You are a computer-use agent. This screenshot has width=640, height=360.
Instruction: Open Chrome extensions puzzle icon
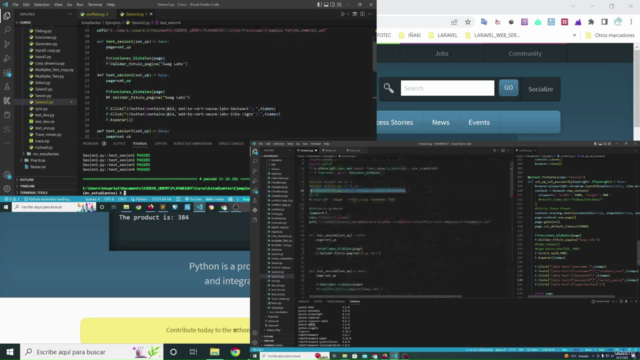(x=591, y=22)
